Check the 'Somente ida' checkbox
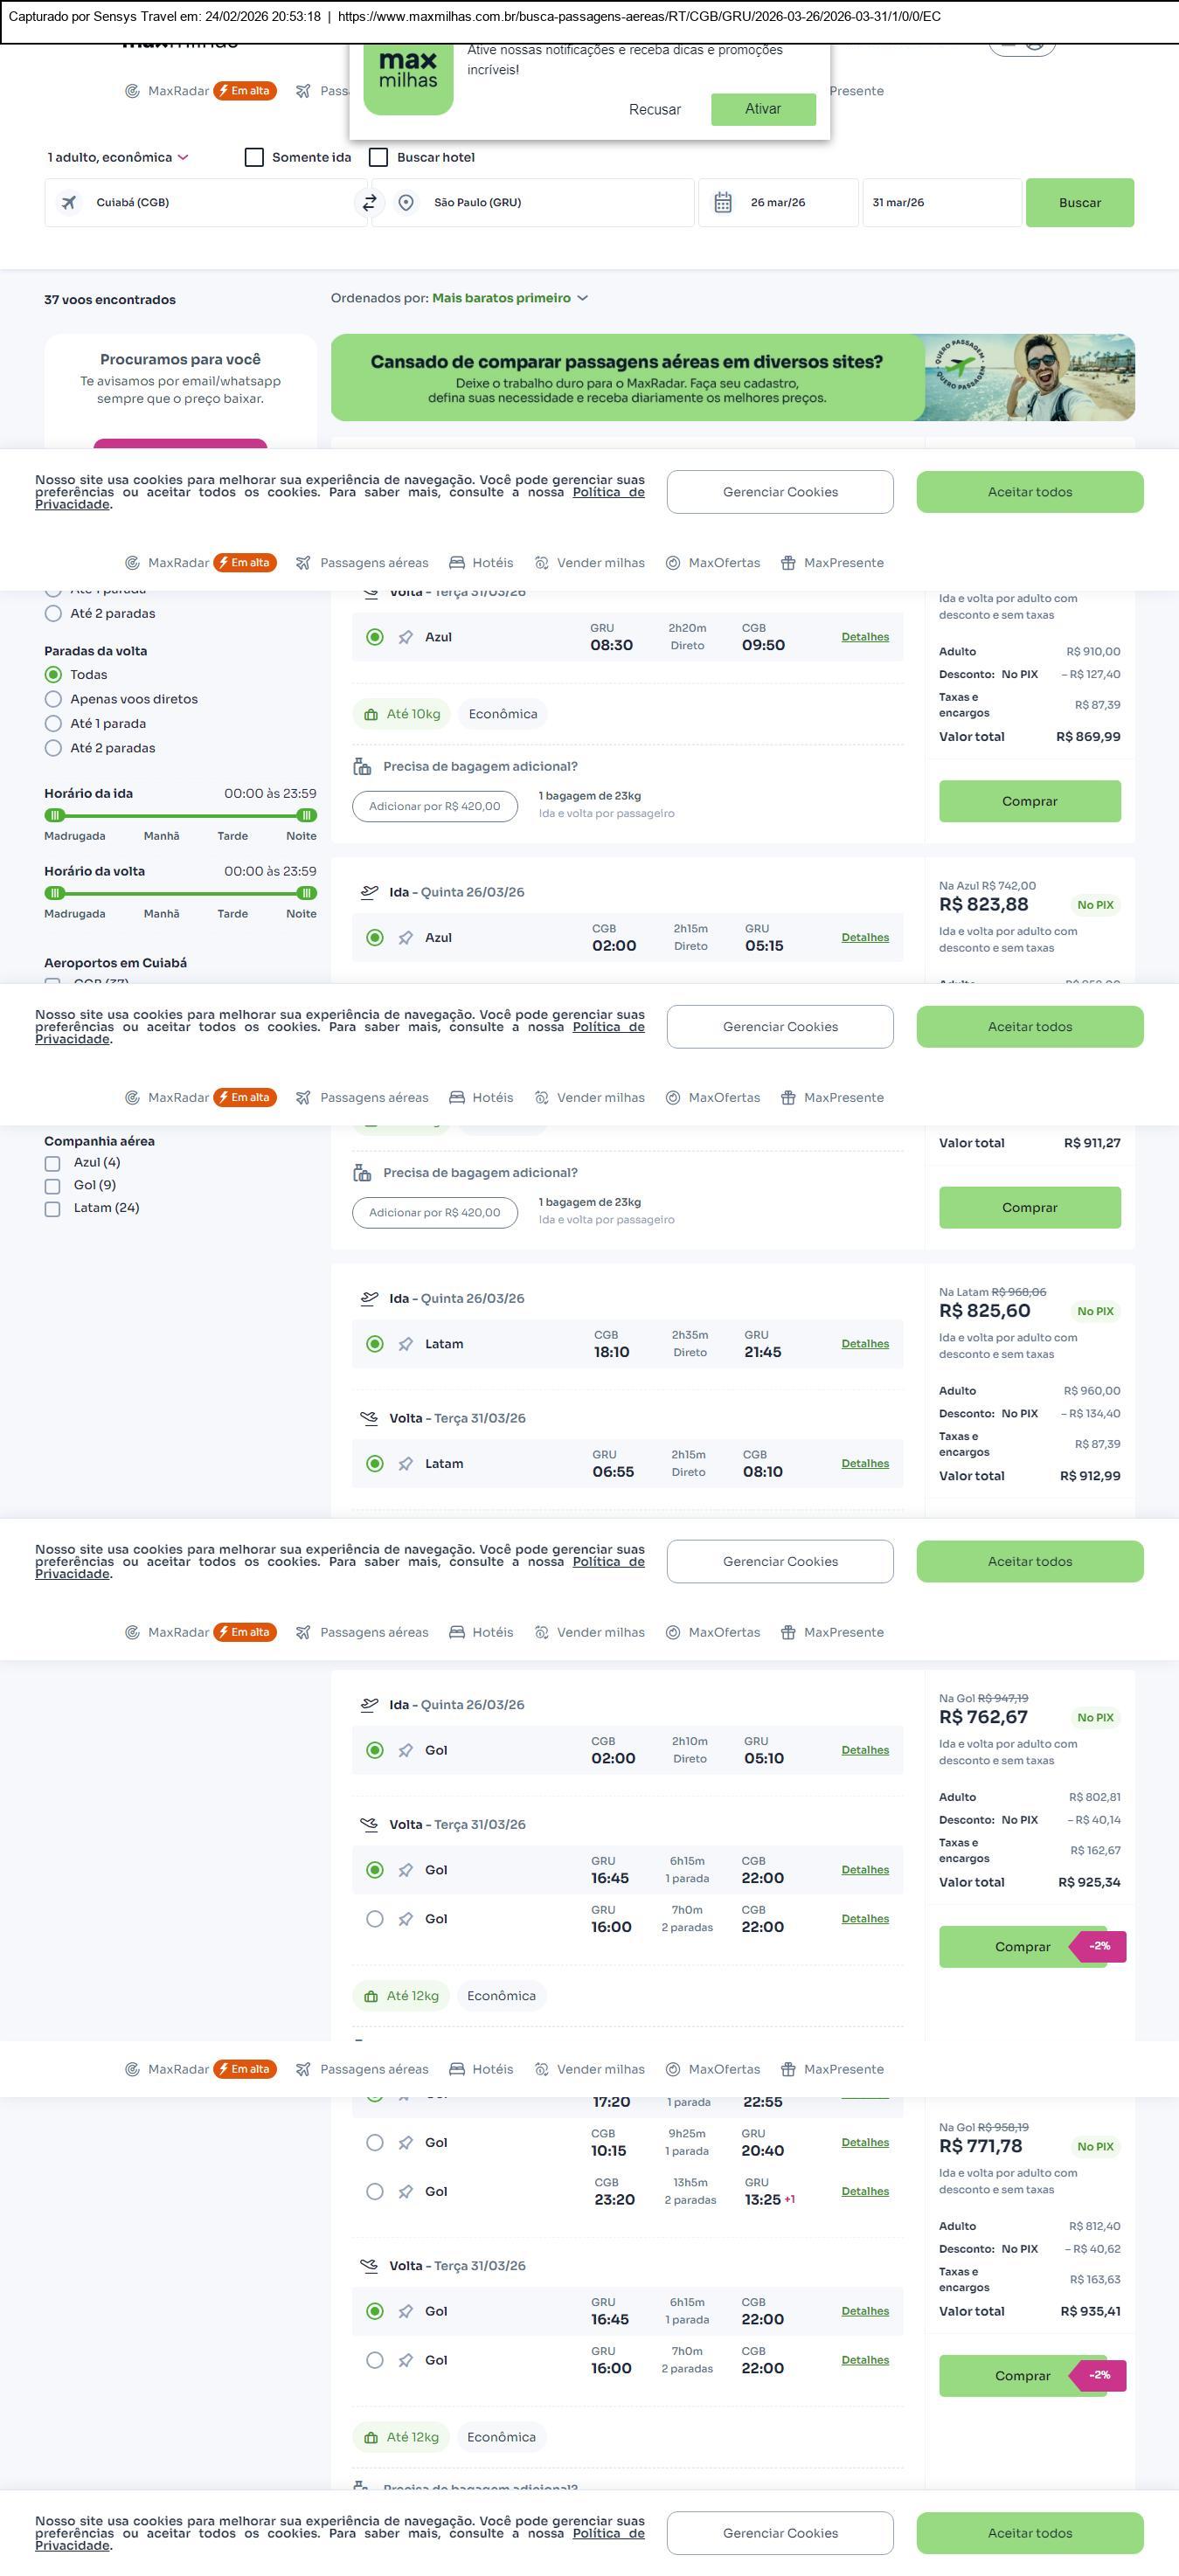 255,158
